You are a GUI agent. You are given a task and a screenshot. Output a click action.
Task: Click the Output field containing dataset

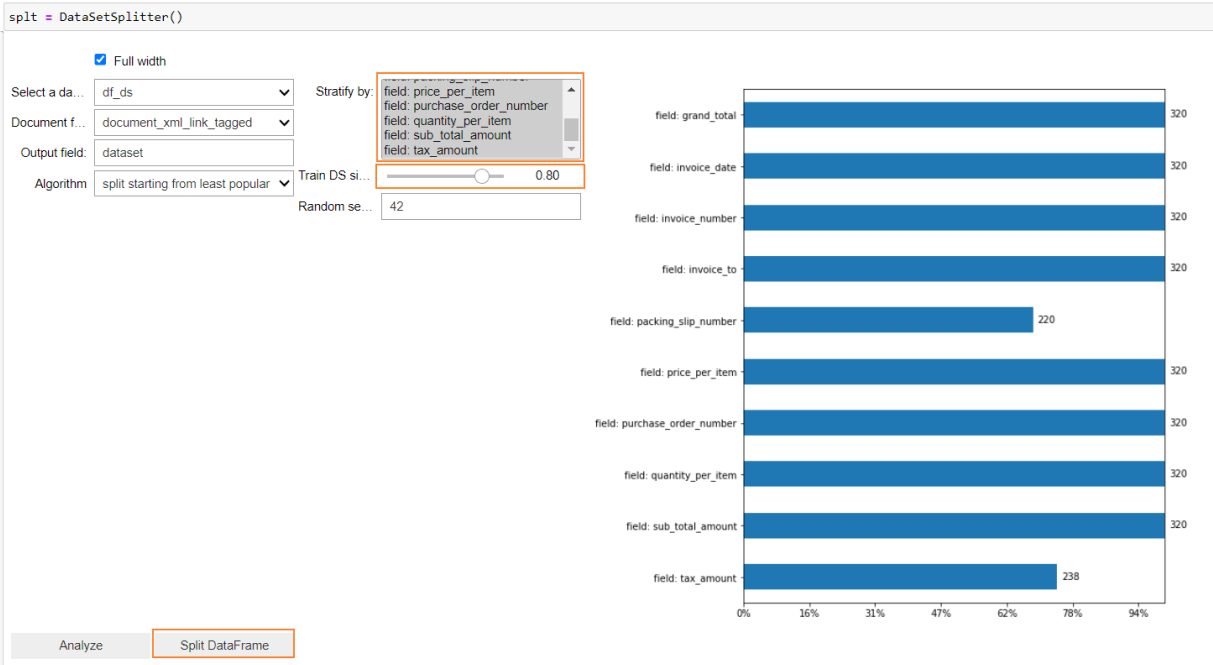tap(194, 153)
